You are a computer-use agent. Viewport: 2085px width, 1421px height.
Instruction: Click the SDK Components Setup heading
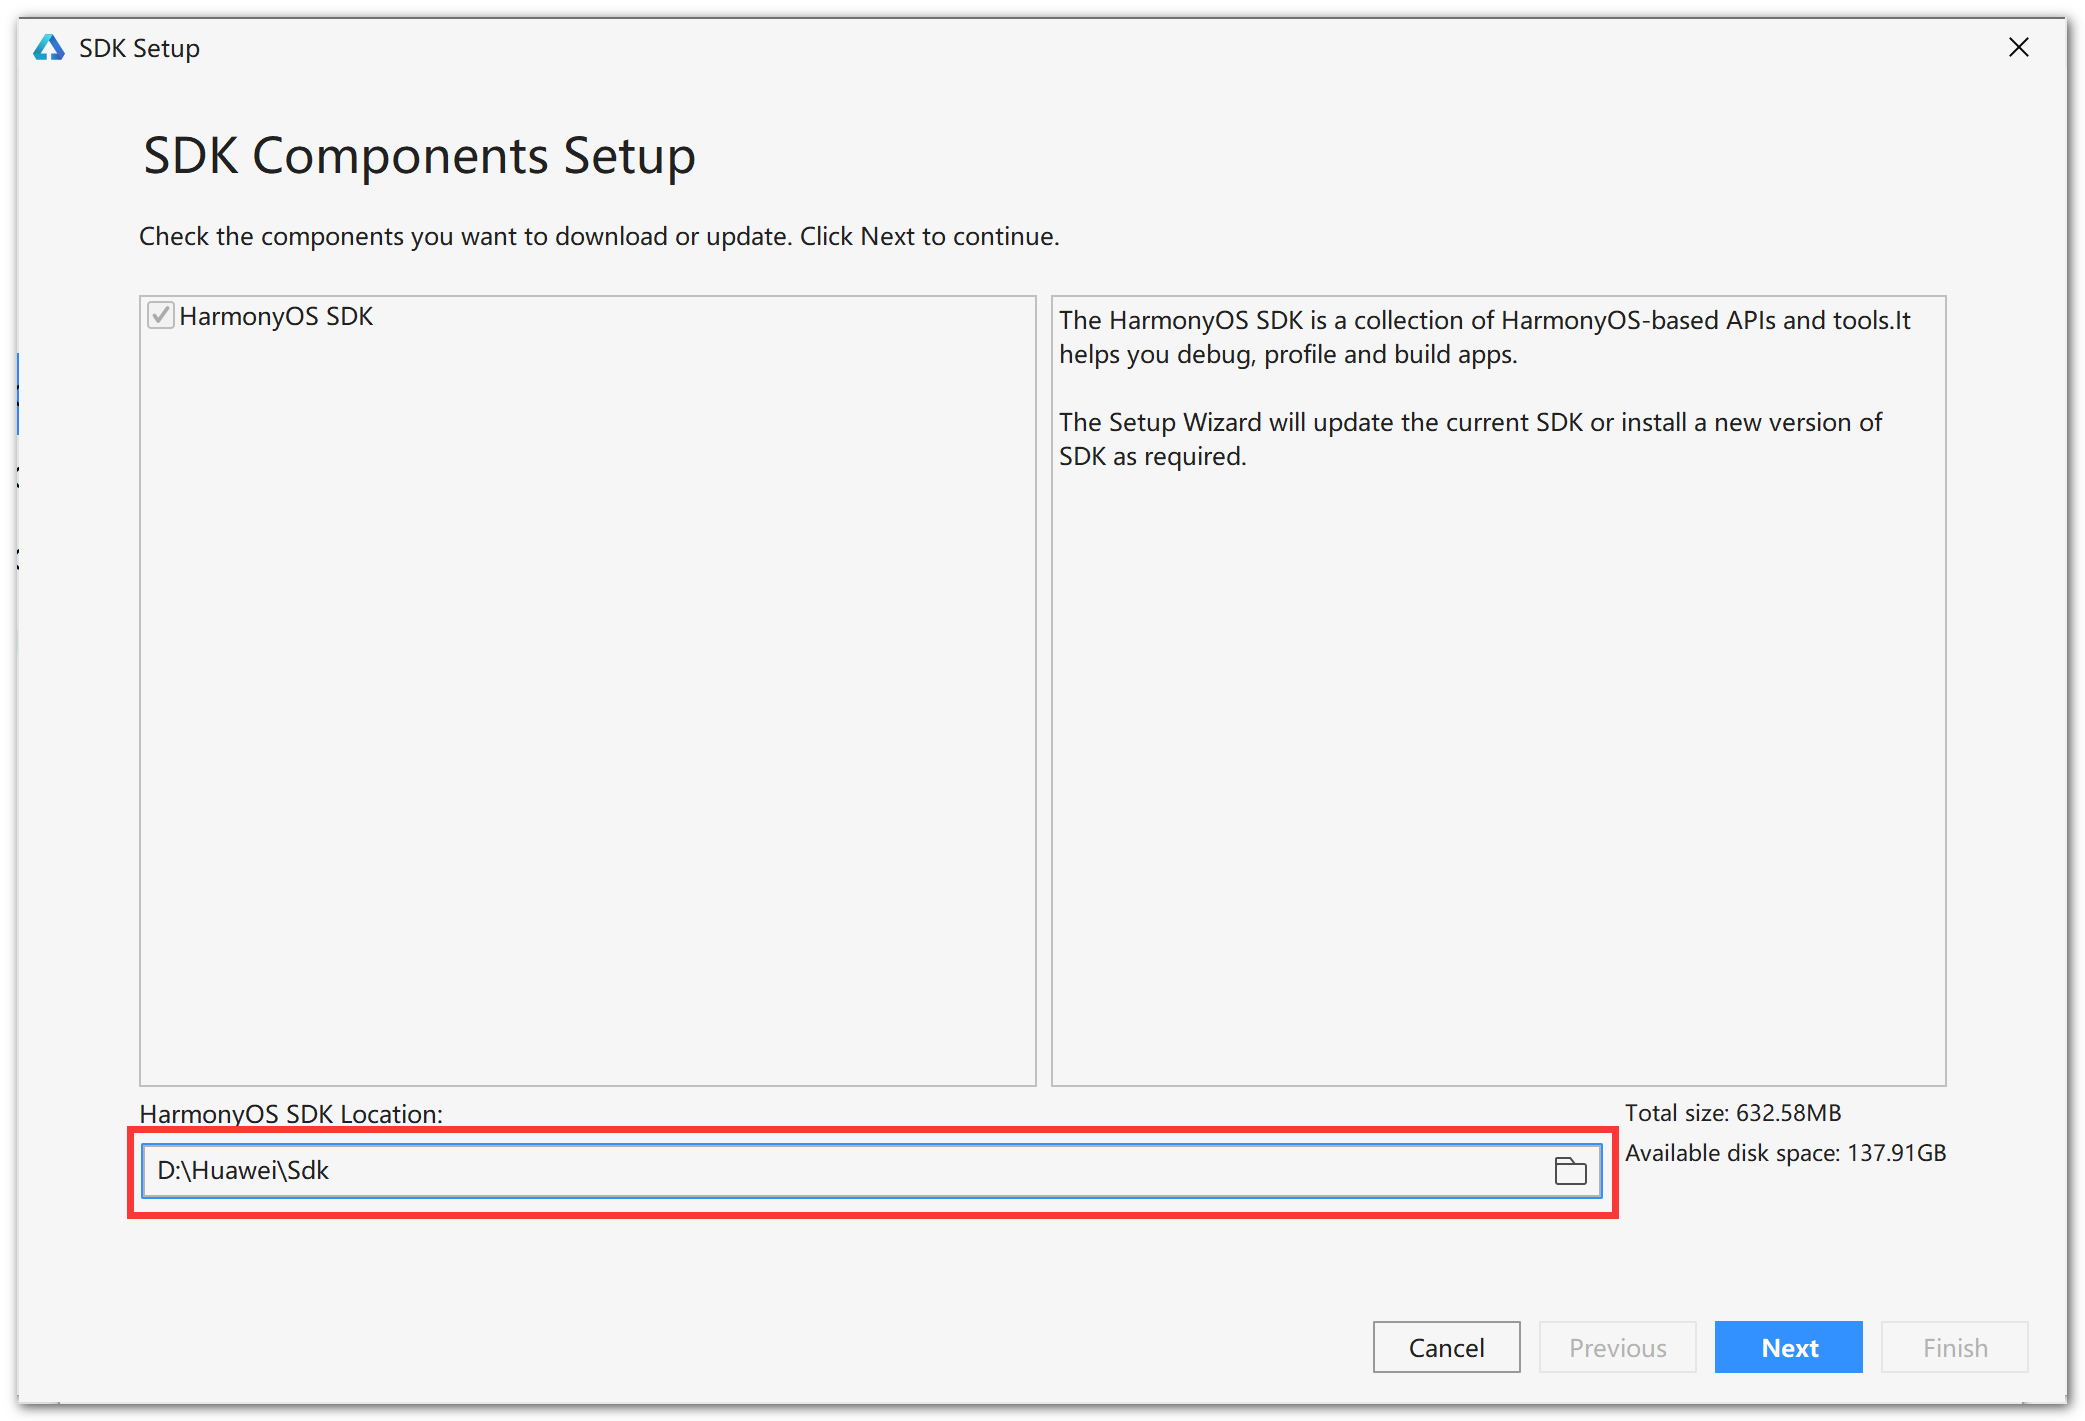(x=418, y=155)
